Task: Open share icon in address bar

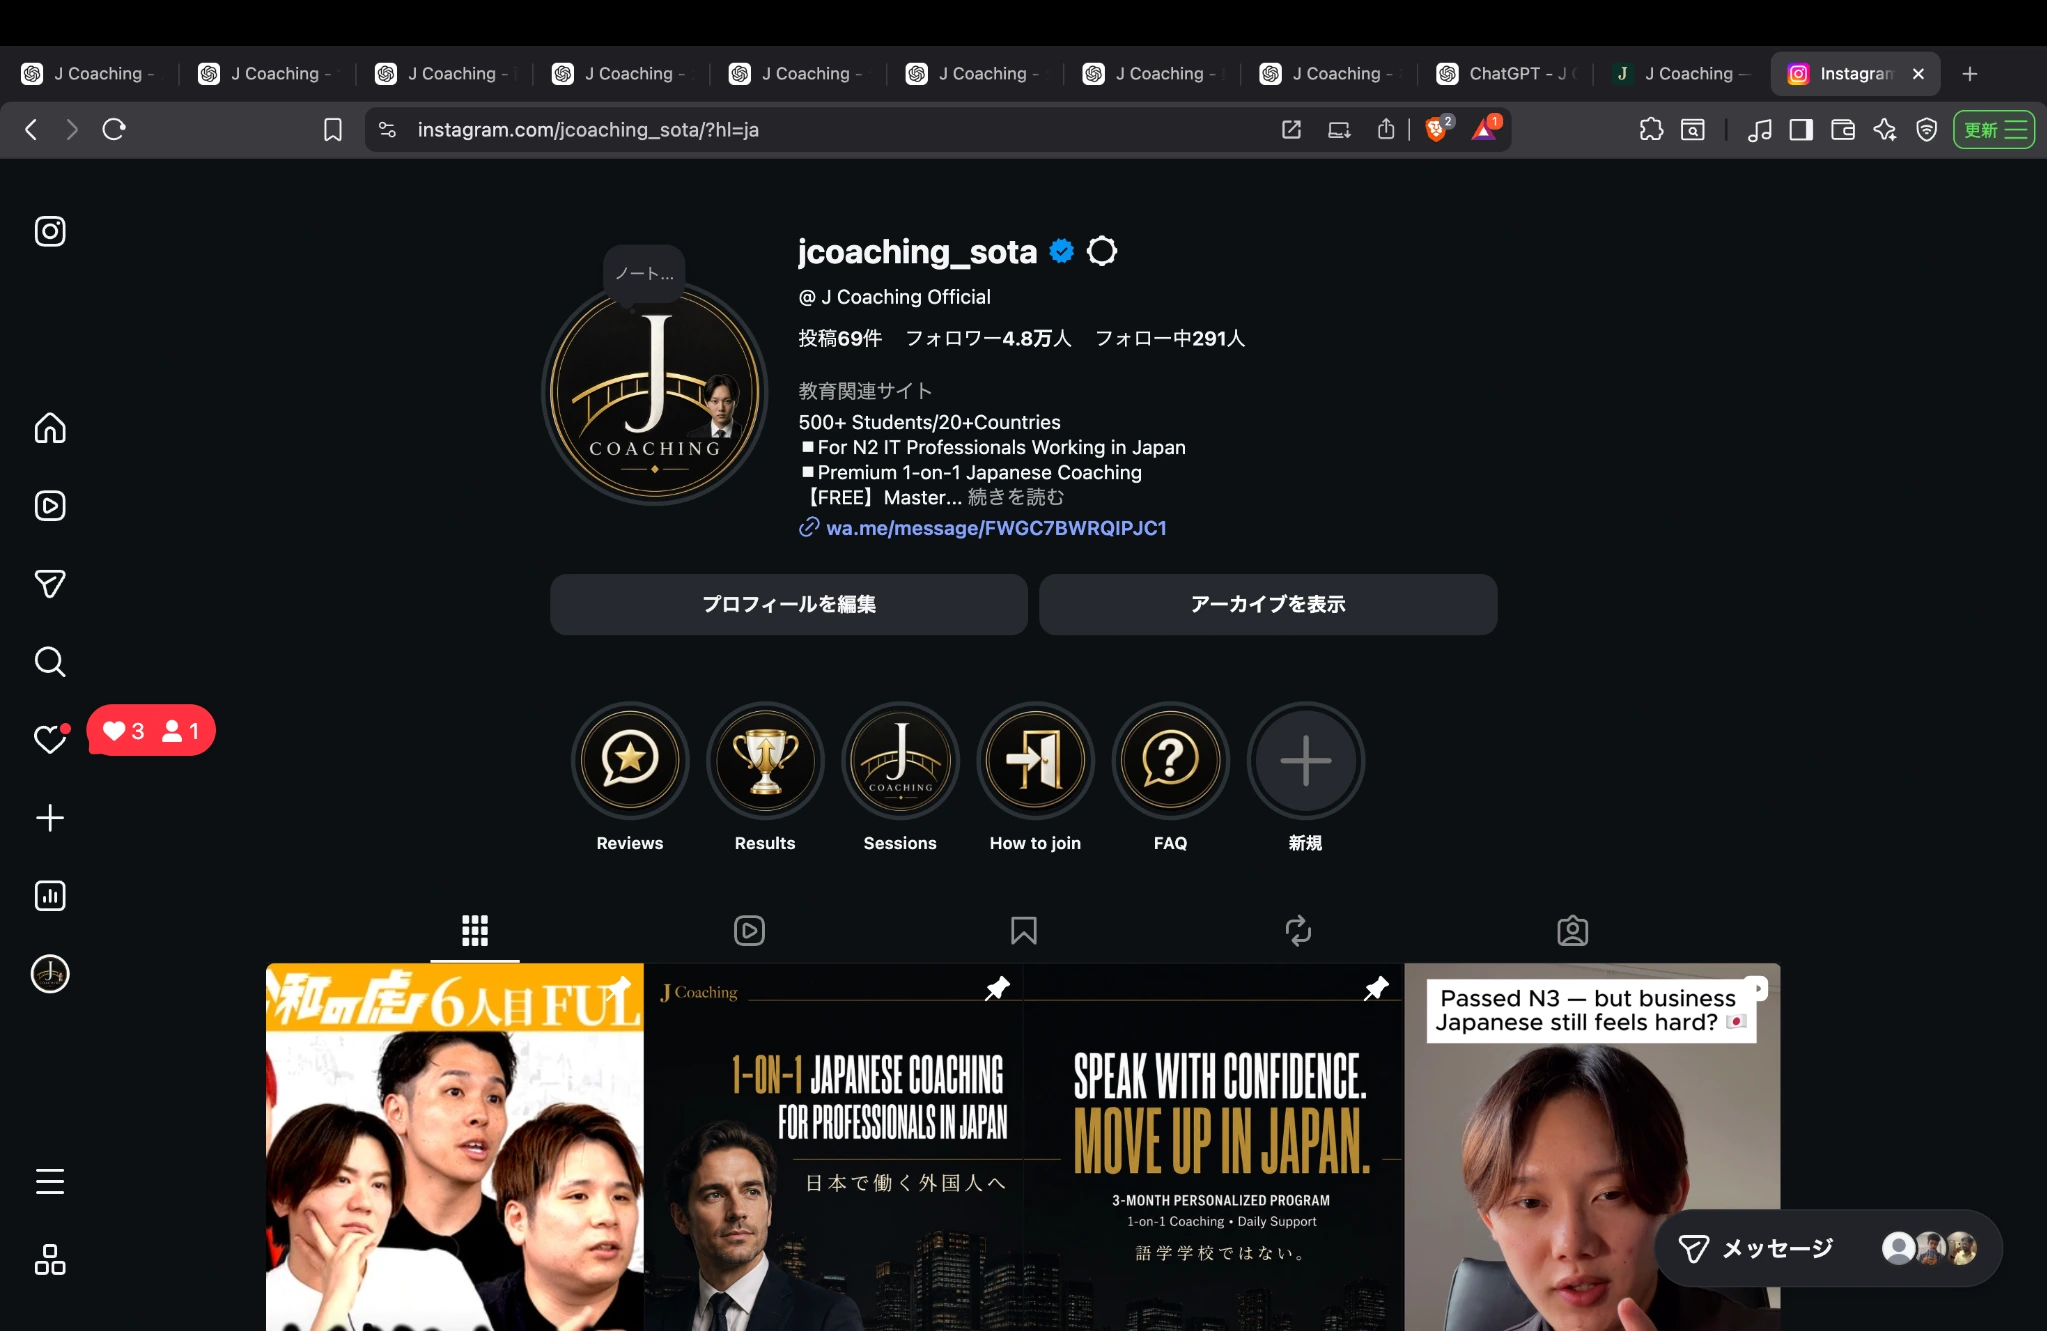Action: [1386, 129]
